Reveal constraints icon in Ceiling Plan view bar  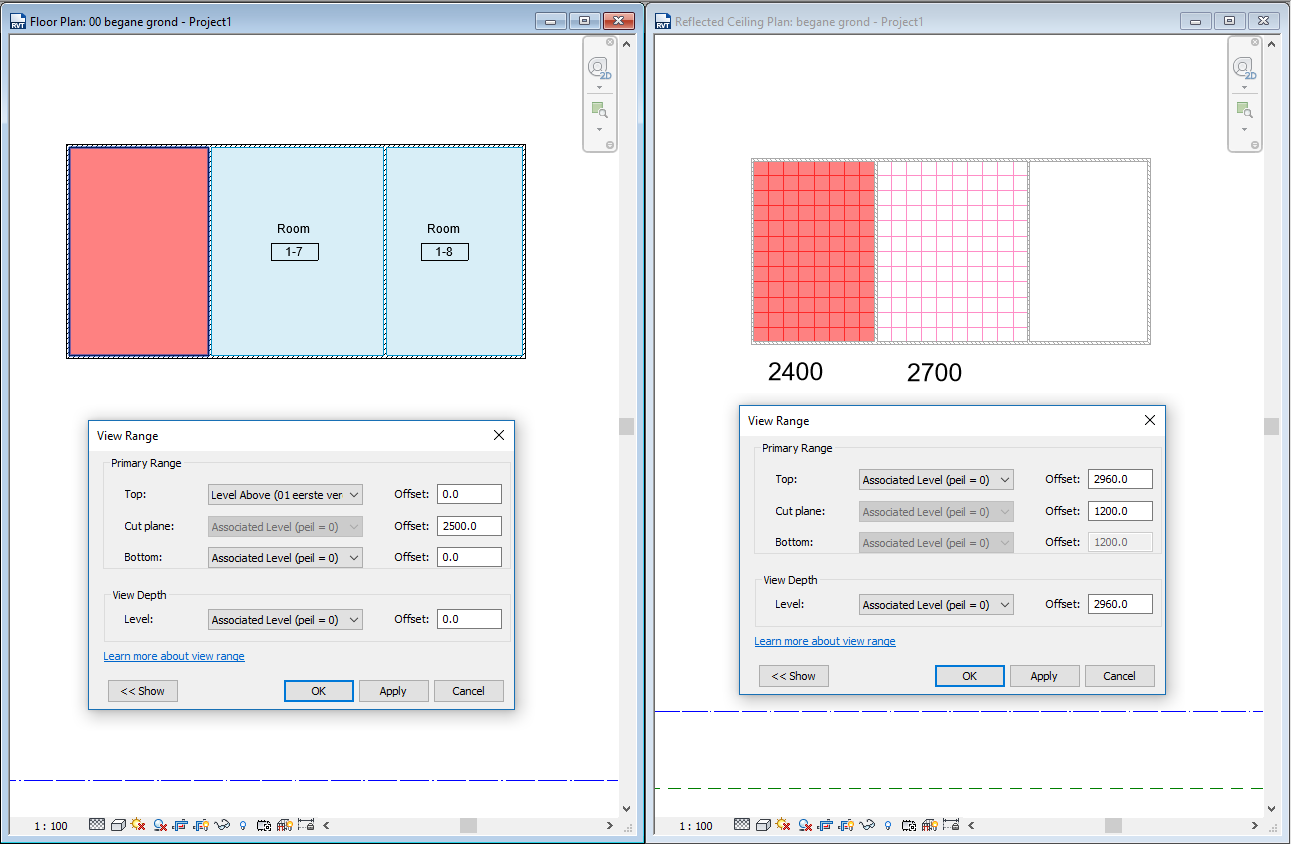point(951,825)
